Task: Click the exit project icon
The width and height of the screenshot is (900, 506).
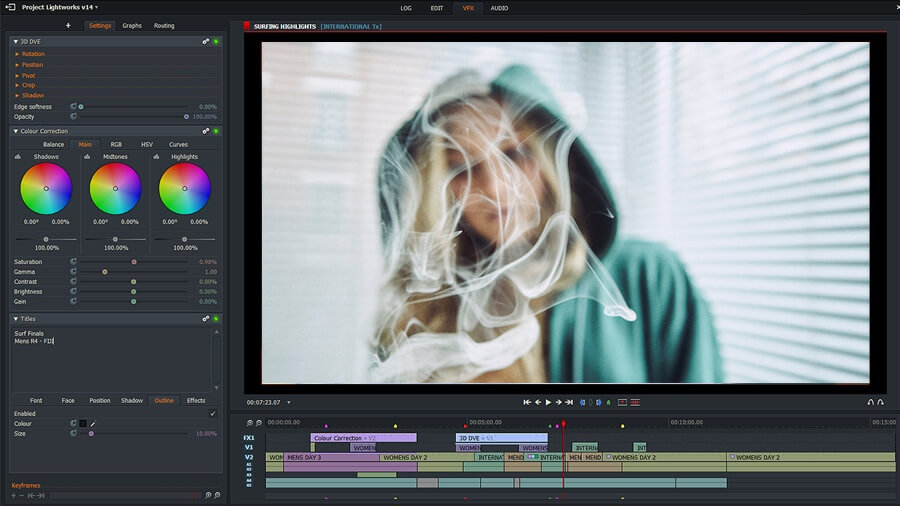Action: [x=10, y=7]
